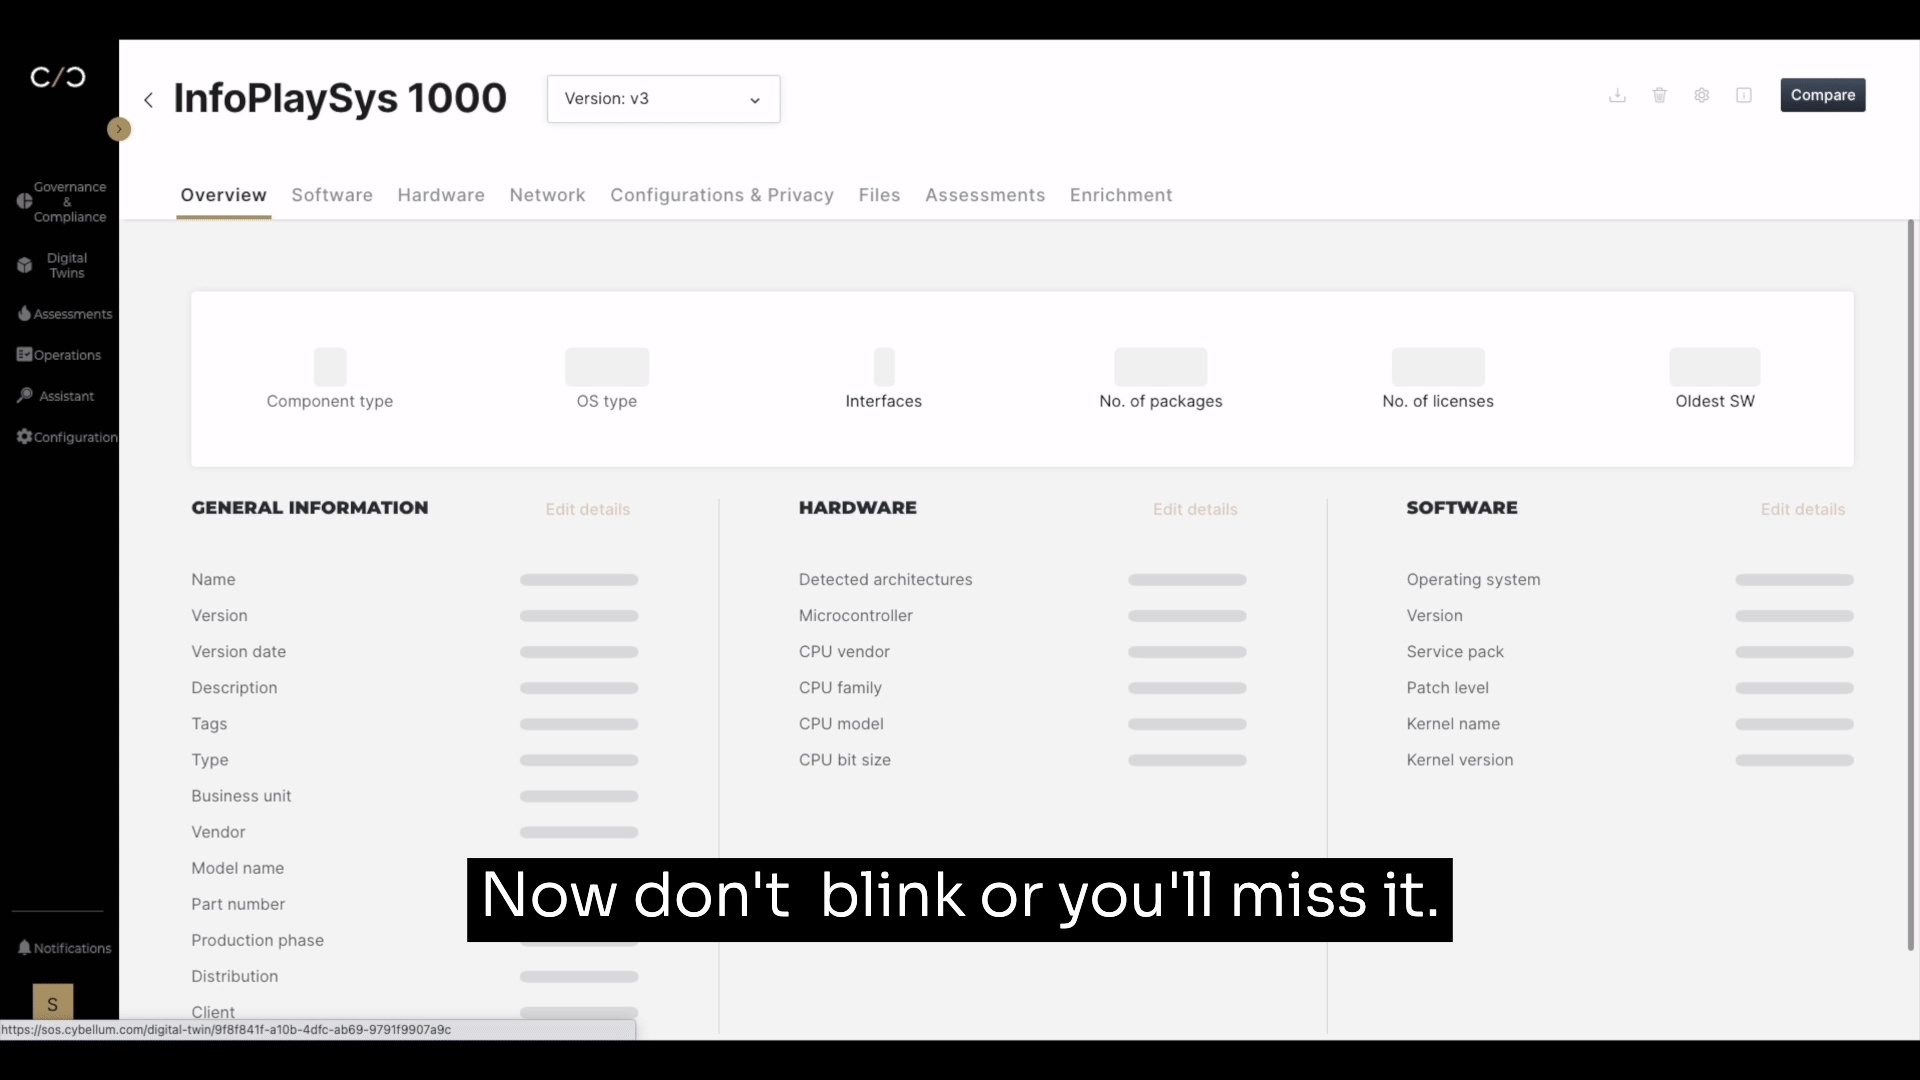The image size is (1920, 1080).
Task: Switch to the Hardware tab
Action: [x=440, y=194]
